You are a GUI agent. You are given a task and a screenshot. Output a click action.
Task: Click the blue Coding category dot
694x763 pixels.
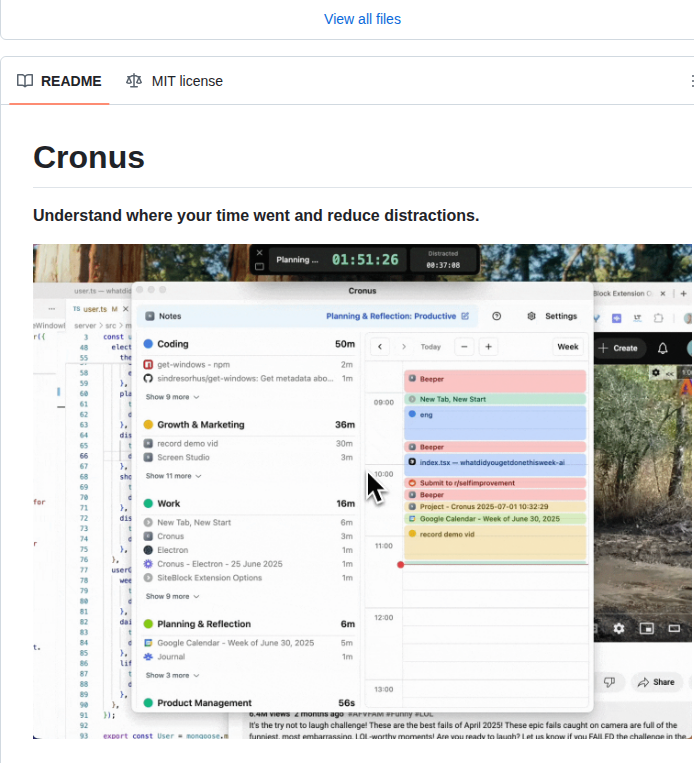pos(148,344)
